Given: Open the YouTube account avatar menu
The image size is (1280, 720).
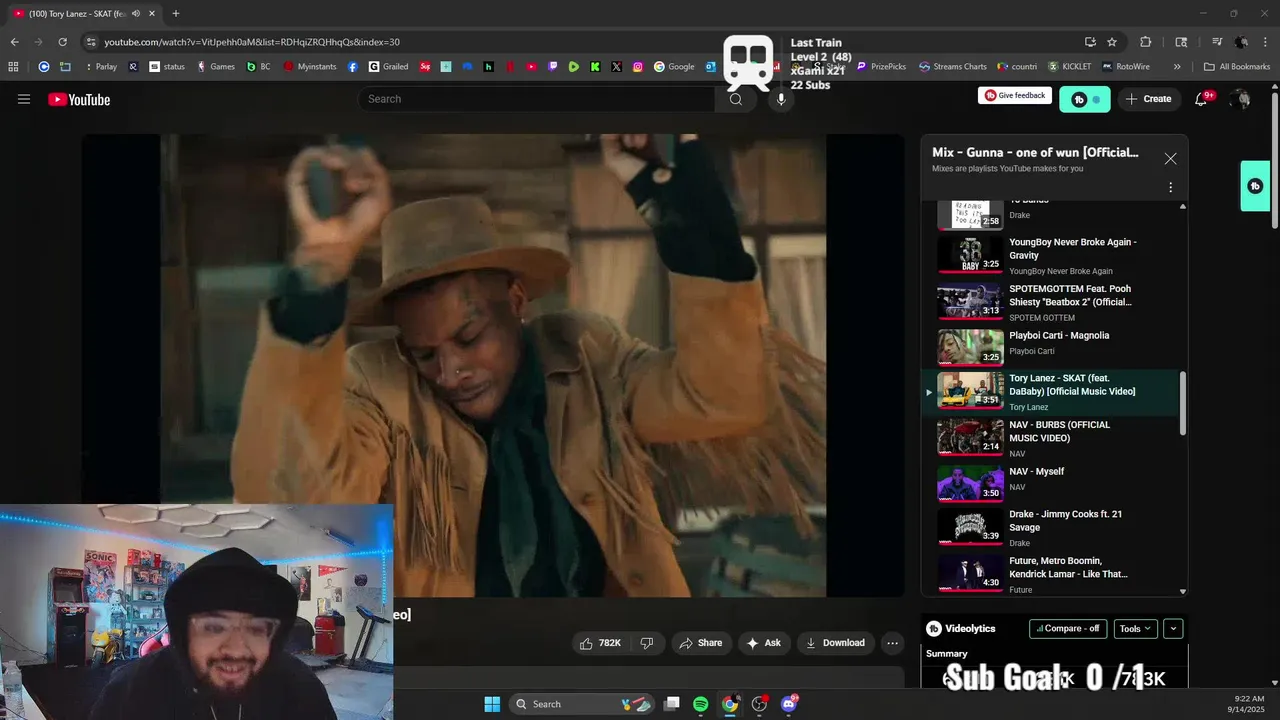Looking at the screenshot, I should tap(1241, 99).
